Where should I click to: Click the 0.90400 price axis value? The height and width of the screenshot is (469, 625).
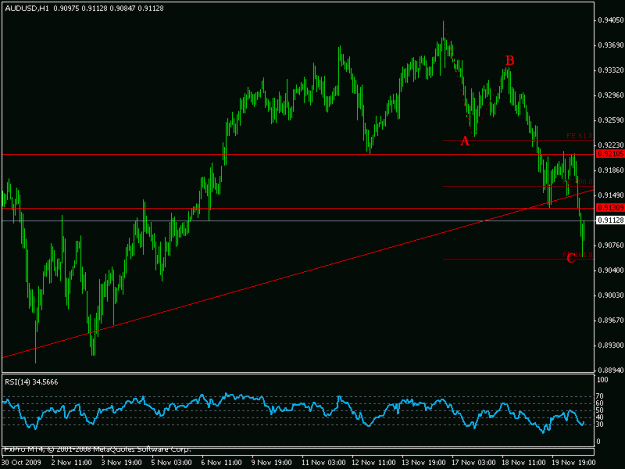click(x=611, y=270)
